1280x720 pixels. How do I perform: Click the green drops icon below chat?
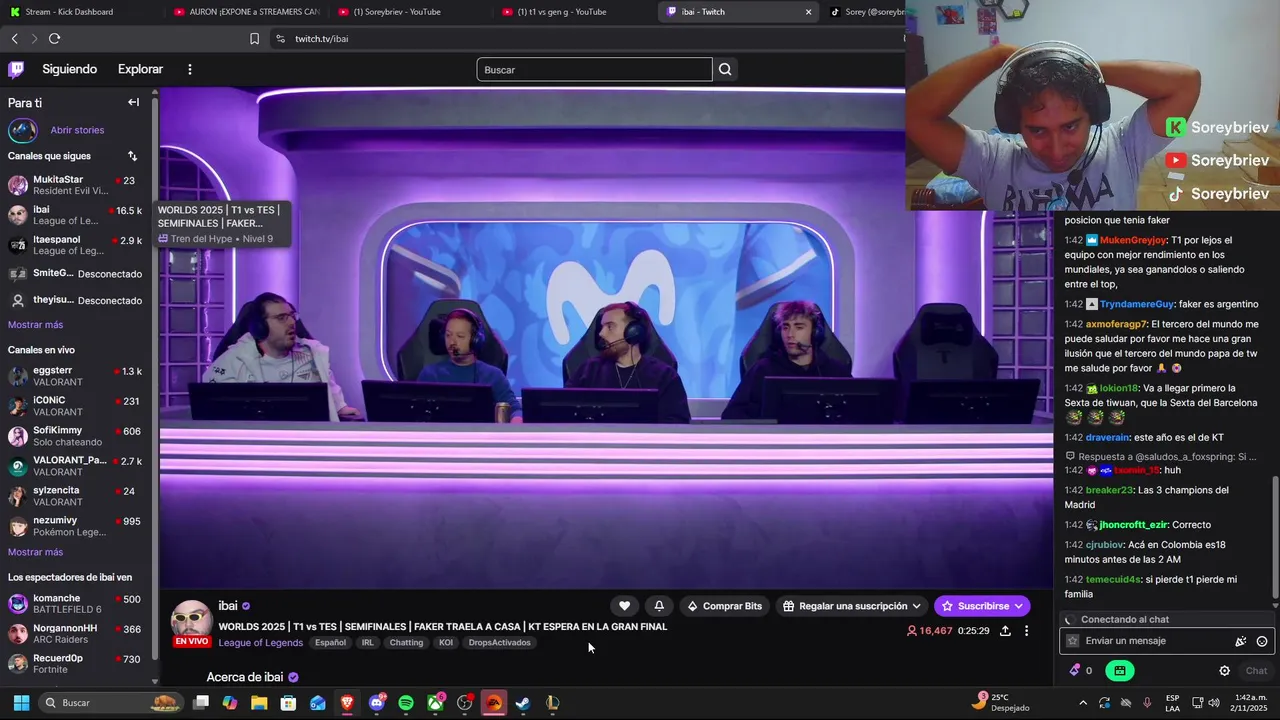coord(1120,671)
